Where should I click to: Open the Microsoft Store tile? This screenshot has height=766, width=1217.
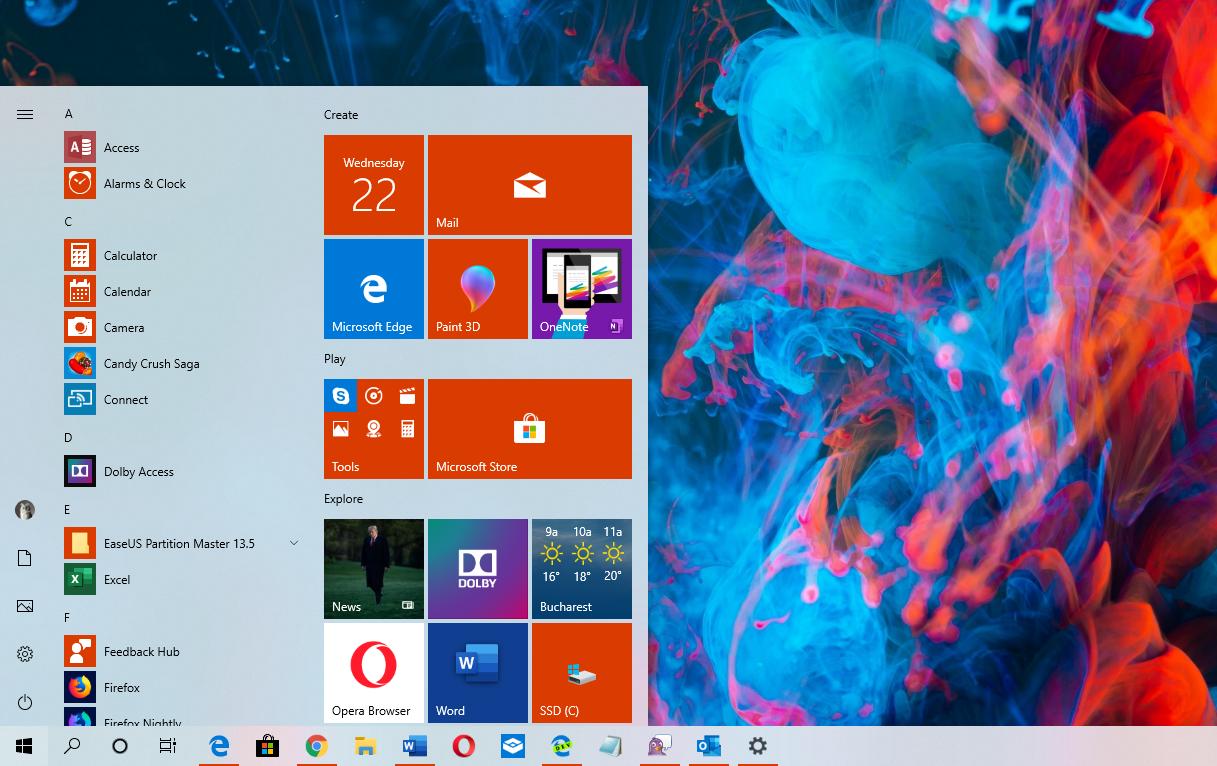point(530,429)
